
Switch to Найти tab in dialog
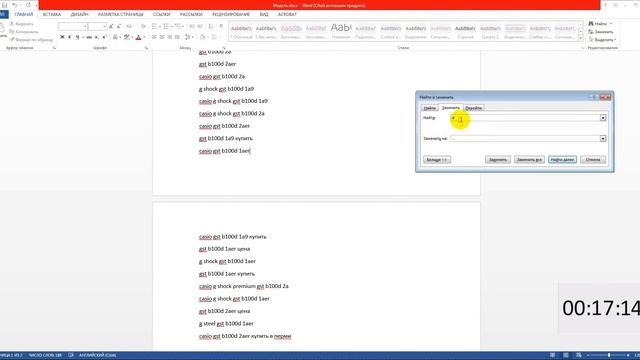point(429,108)
